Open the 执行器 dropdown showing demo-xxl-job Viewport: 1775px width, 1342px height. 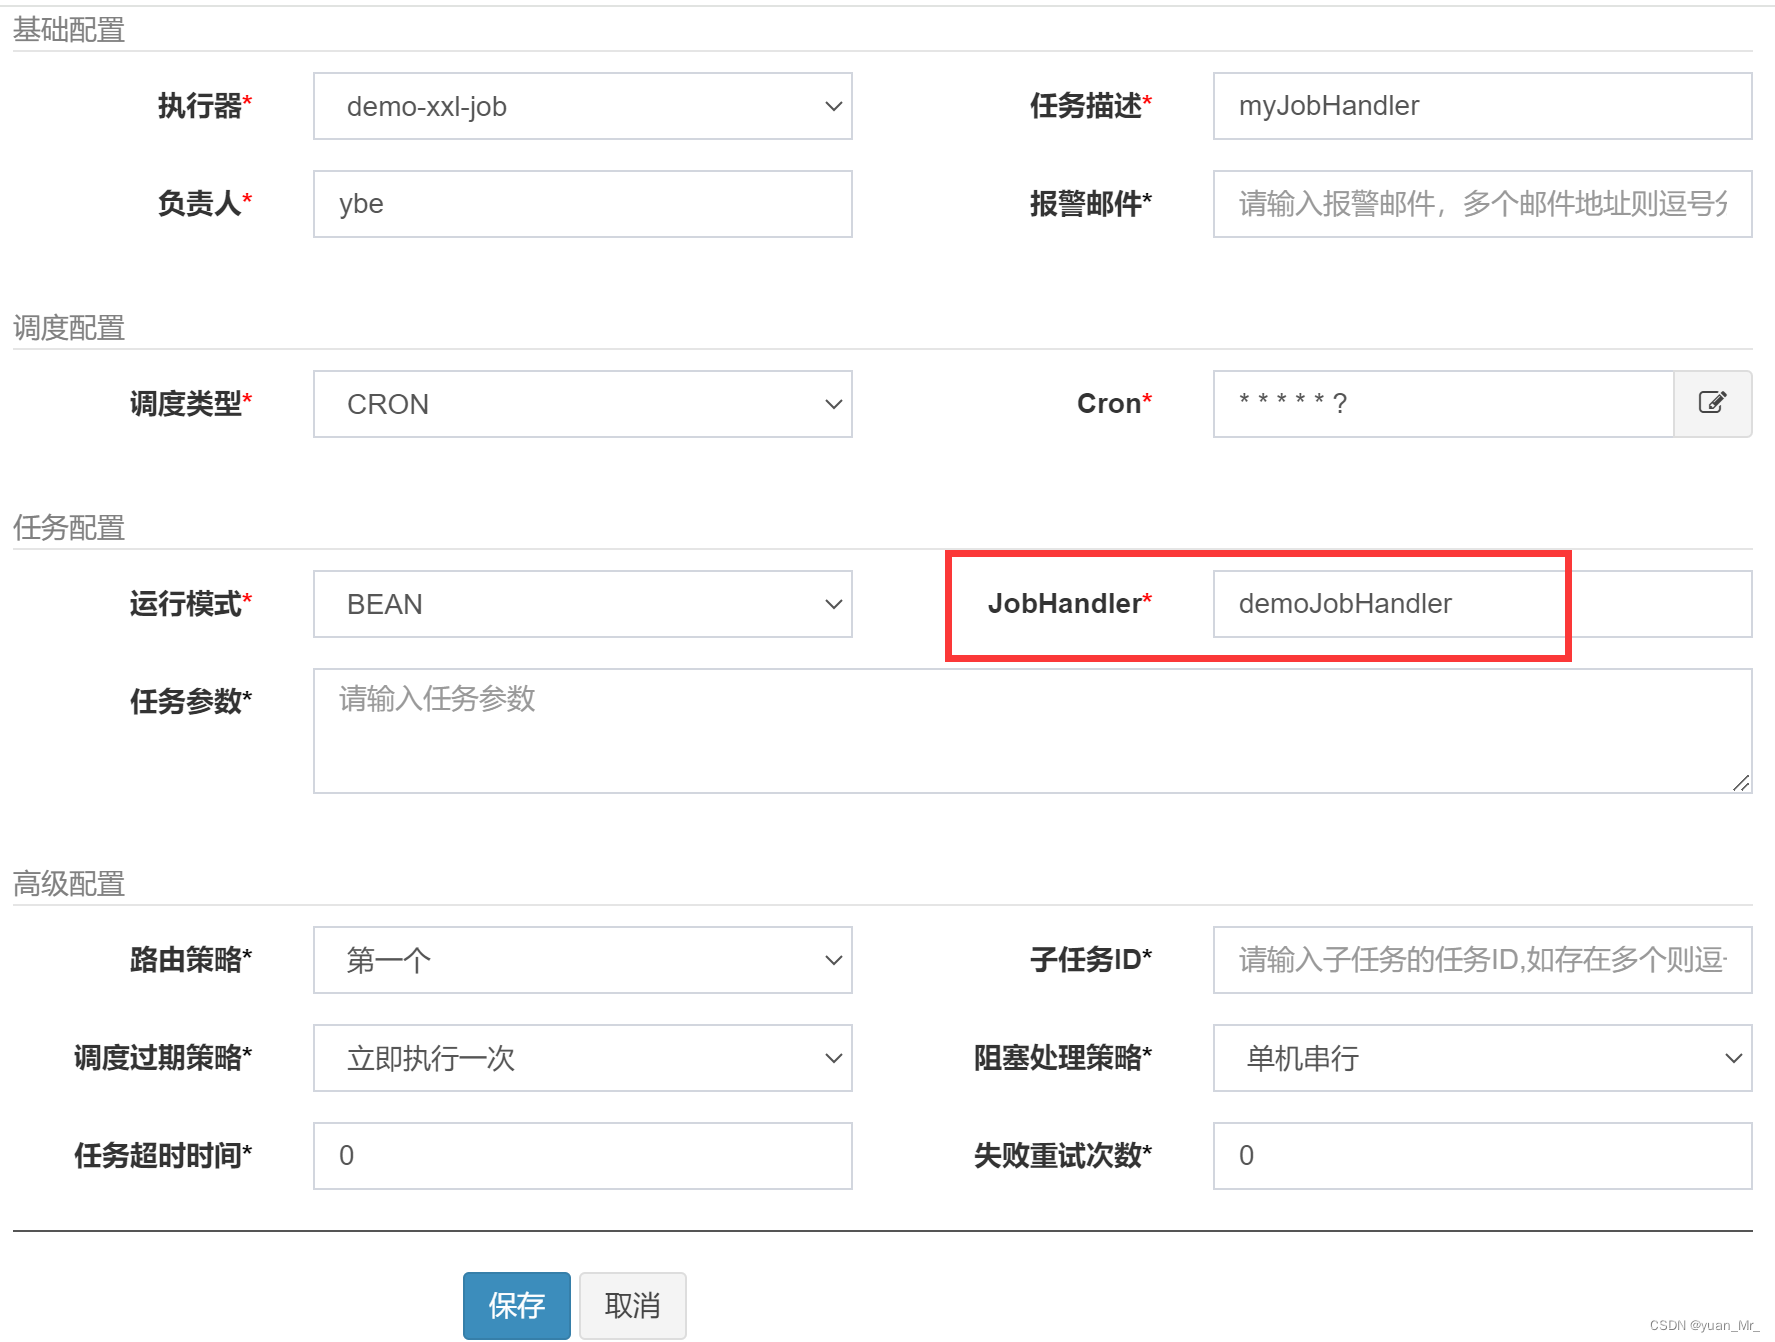(x=582, y=106)
